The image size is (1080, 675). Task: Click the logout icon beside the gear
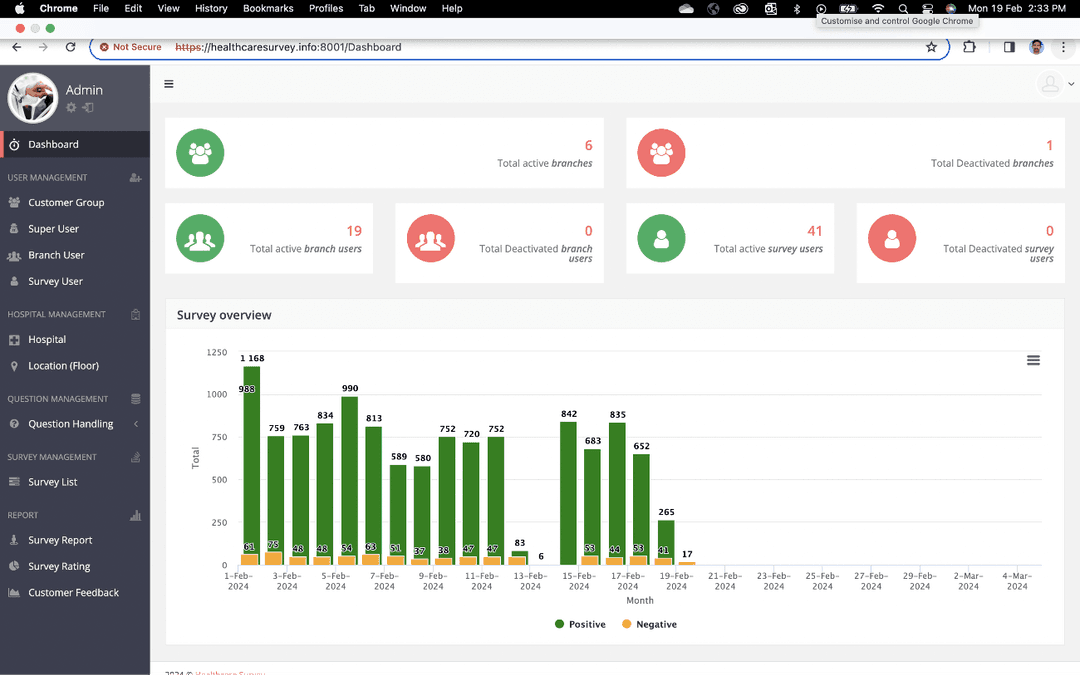[88, 108]
